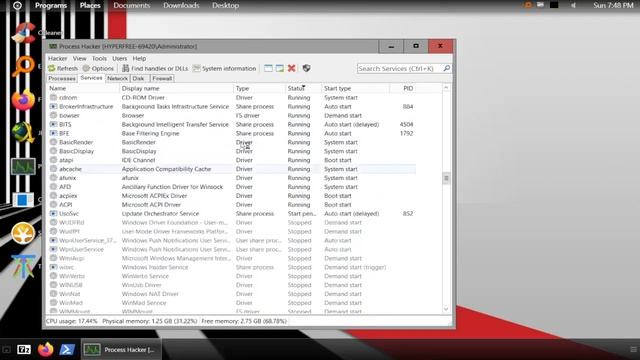Click the service icon beside BITS

[x=53, y=124]
